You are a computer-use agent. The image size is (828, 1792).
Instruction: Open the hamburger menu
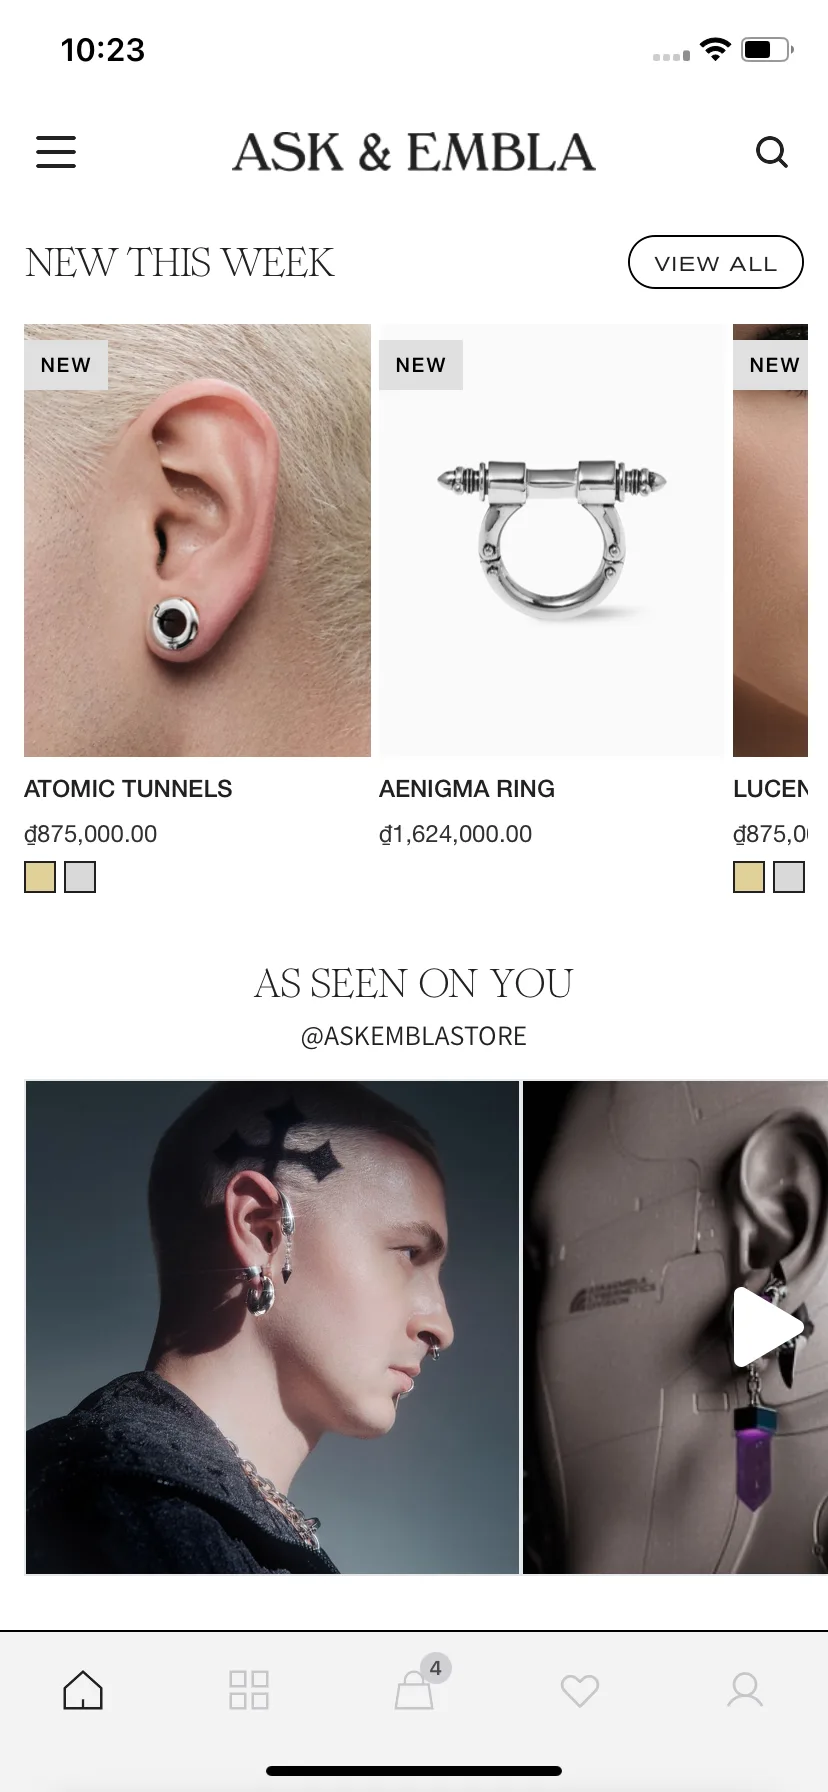[56, 152]
